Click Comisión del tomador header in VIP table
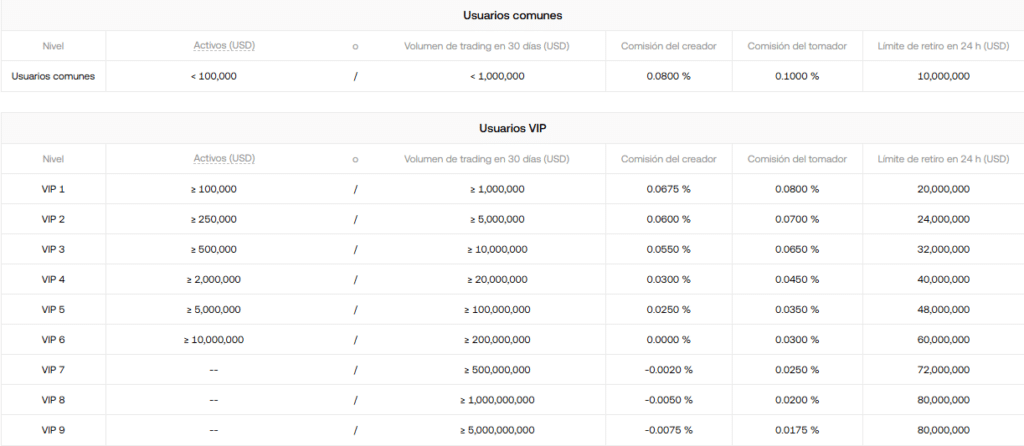The width and height of the screenshot is (1024, 446). point(797,159)
